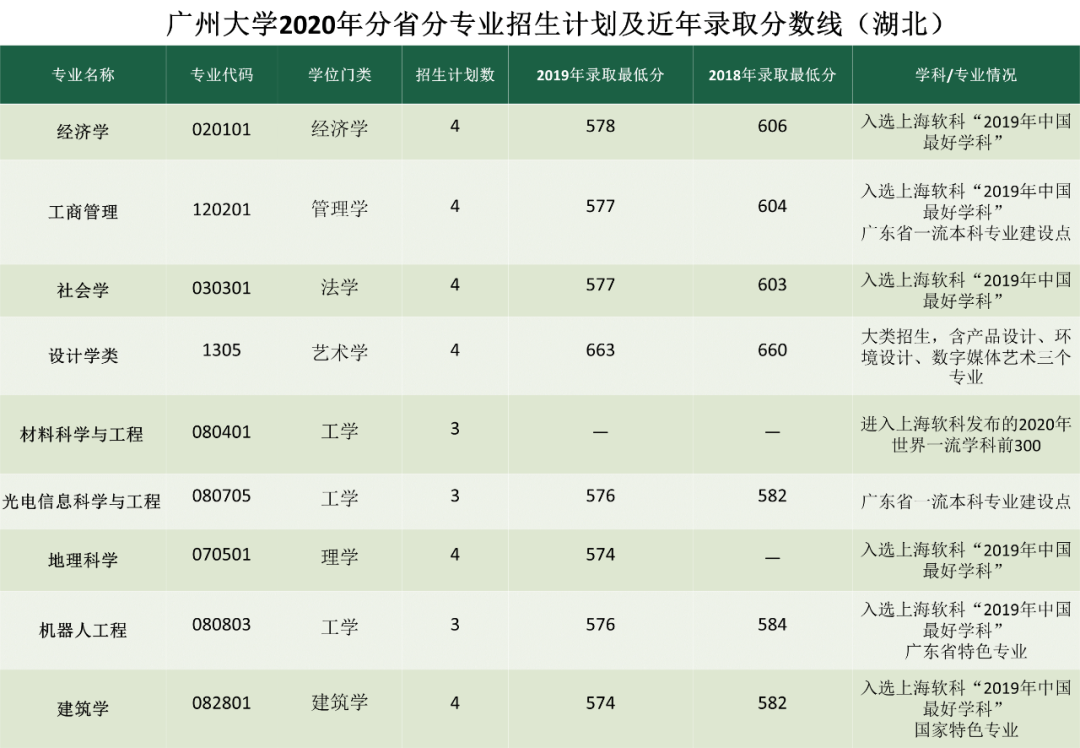The height and width of the screenshot is (748, 1080).
Task: Click the enrollment count in the 材料科学与工程 row
Action: [455, 428]
